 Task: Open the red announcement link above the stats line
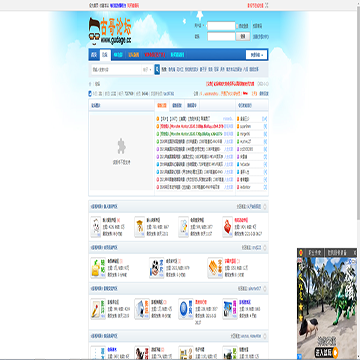[x=230, y=84]
